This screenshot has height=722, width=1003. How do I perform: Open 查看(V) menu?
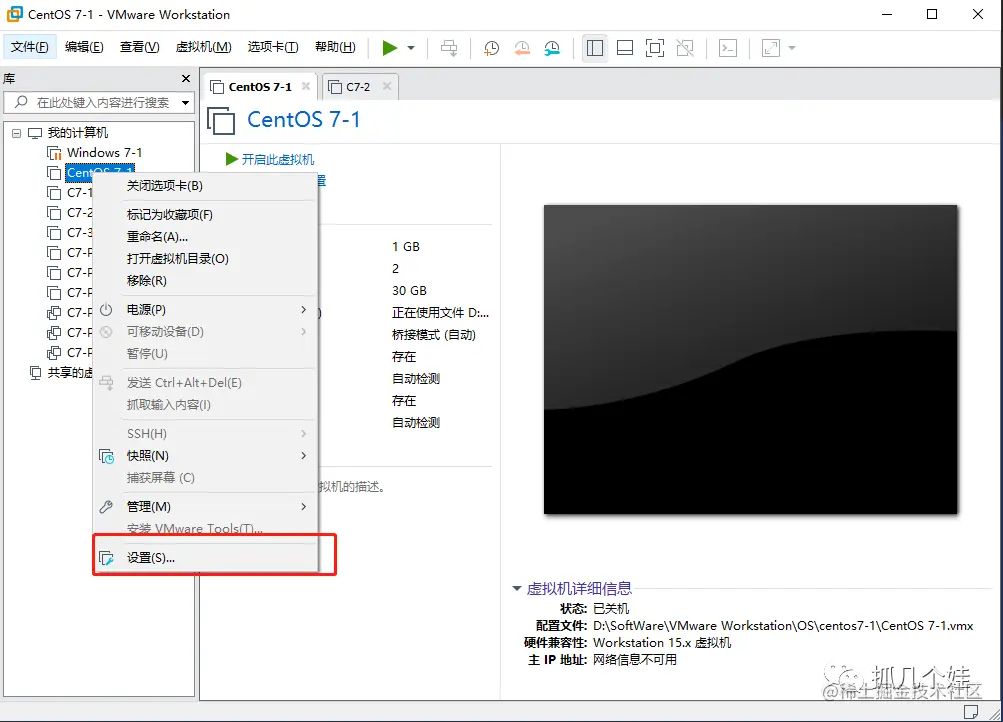(139, 47)
